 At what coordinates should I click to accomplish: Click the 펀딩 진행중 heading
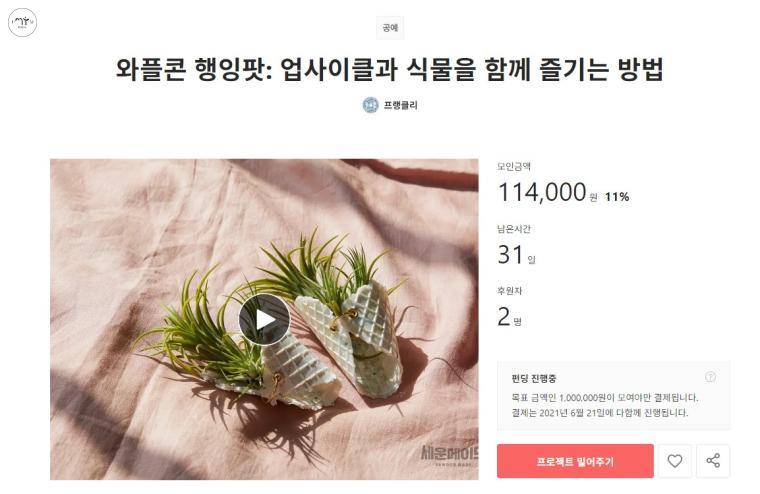tap(534, 378)
